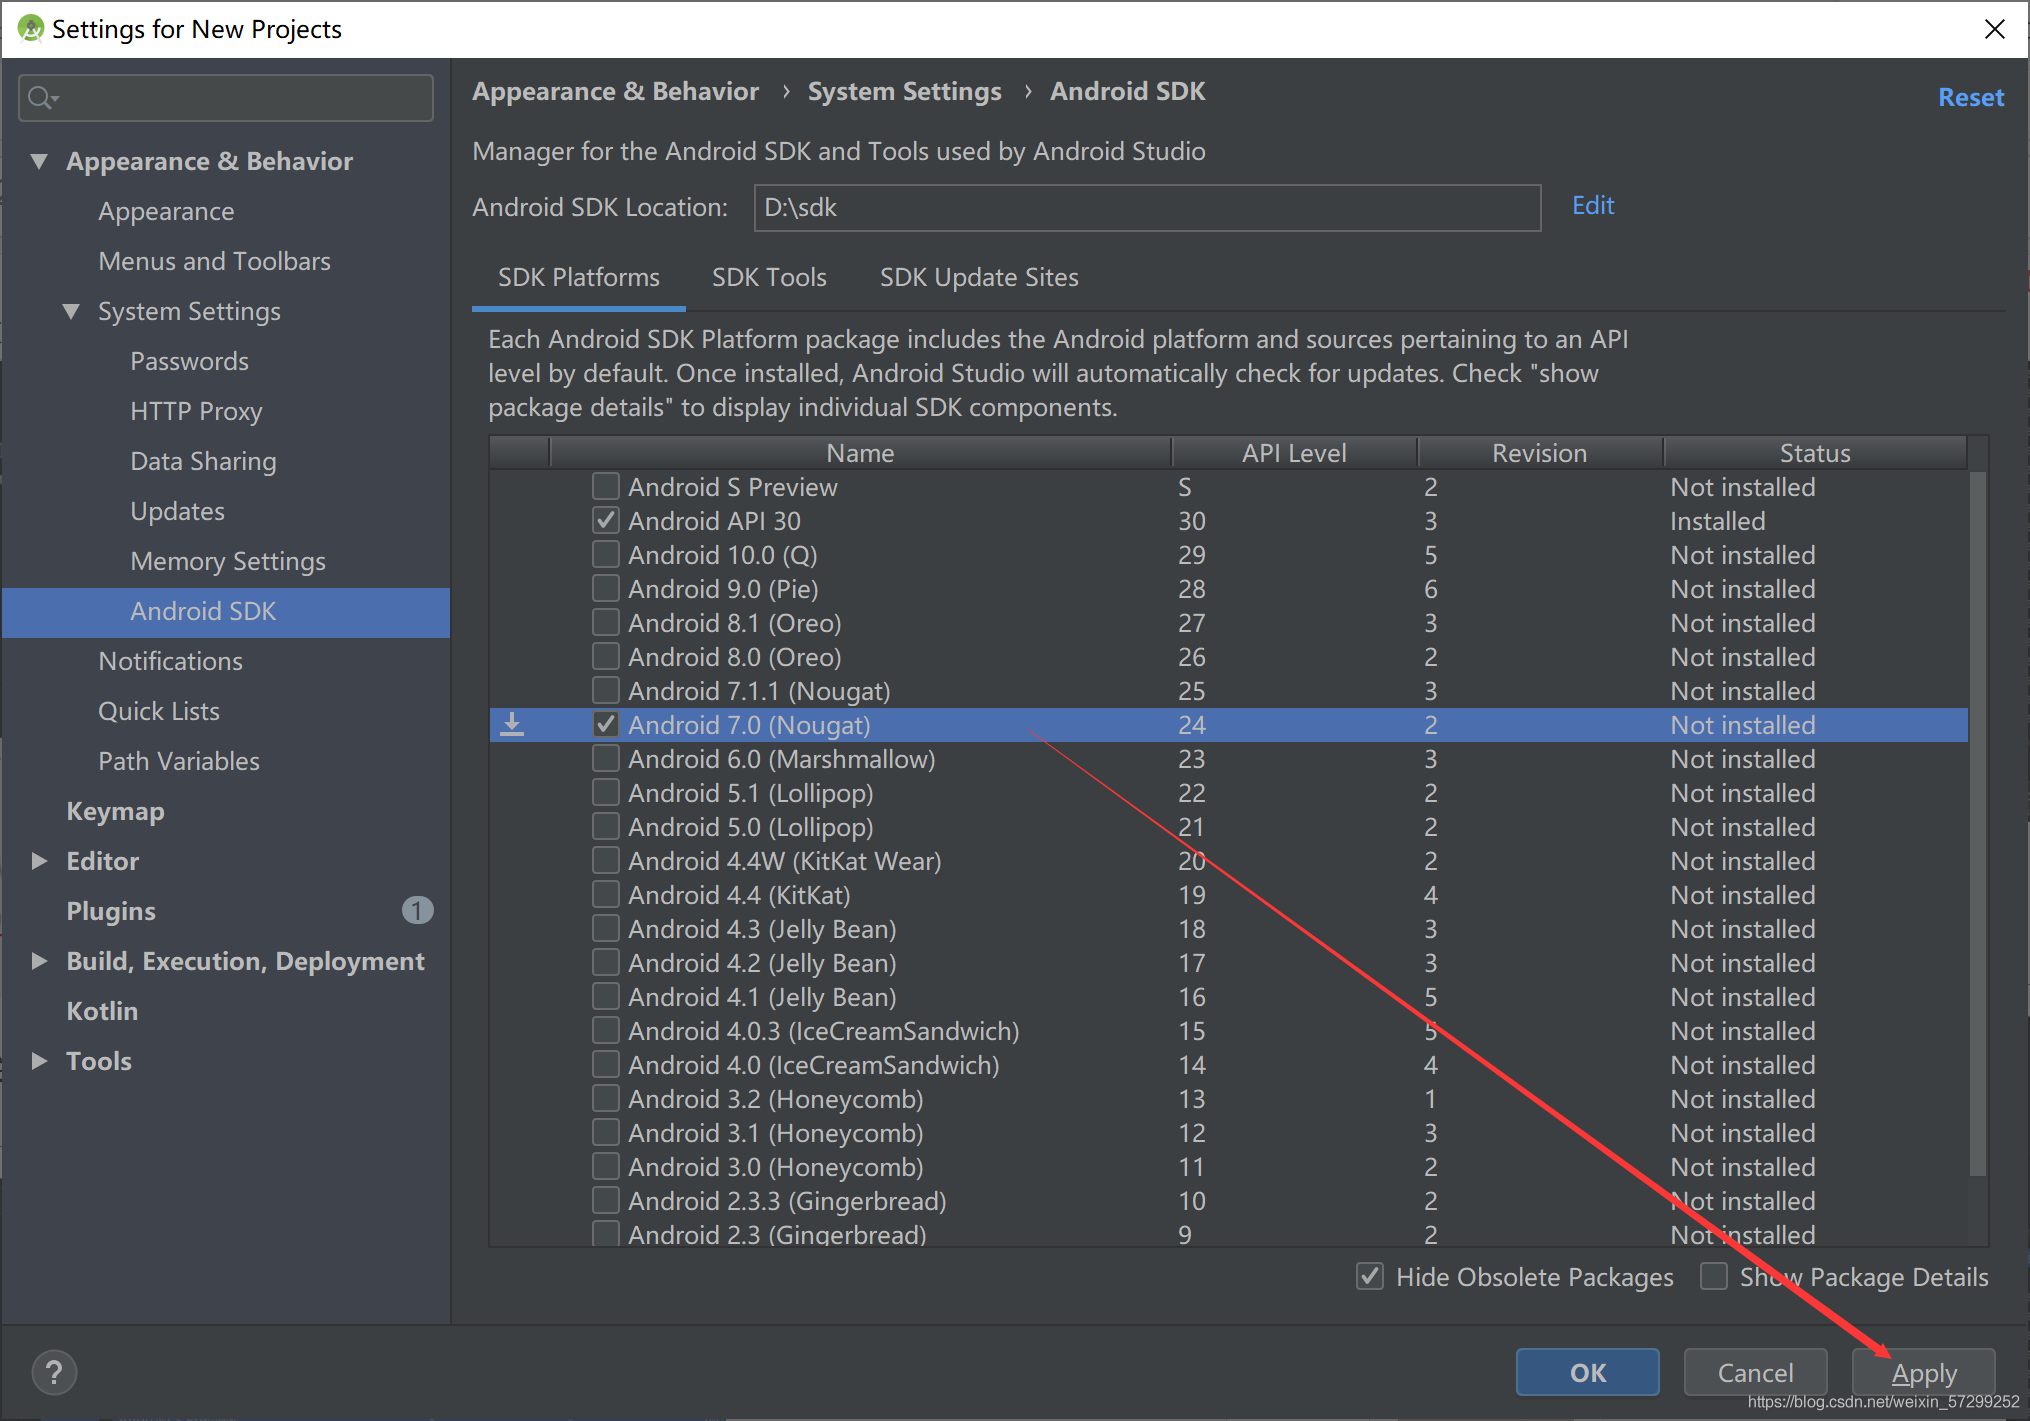
Task: Sort by the Name column header
Action: pos(860,453)
